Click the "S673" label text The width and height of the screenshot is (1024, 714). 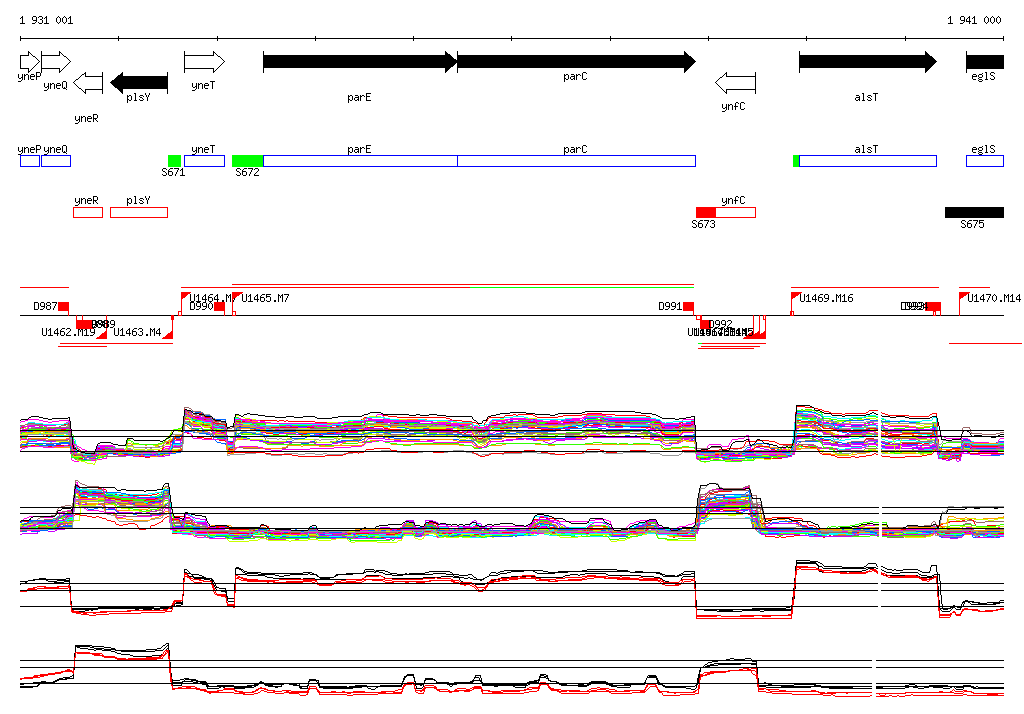coord(703,224)
